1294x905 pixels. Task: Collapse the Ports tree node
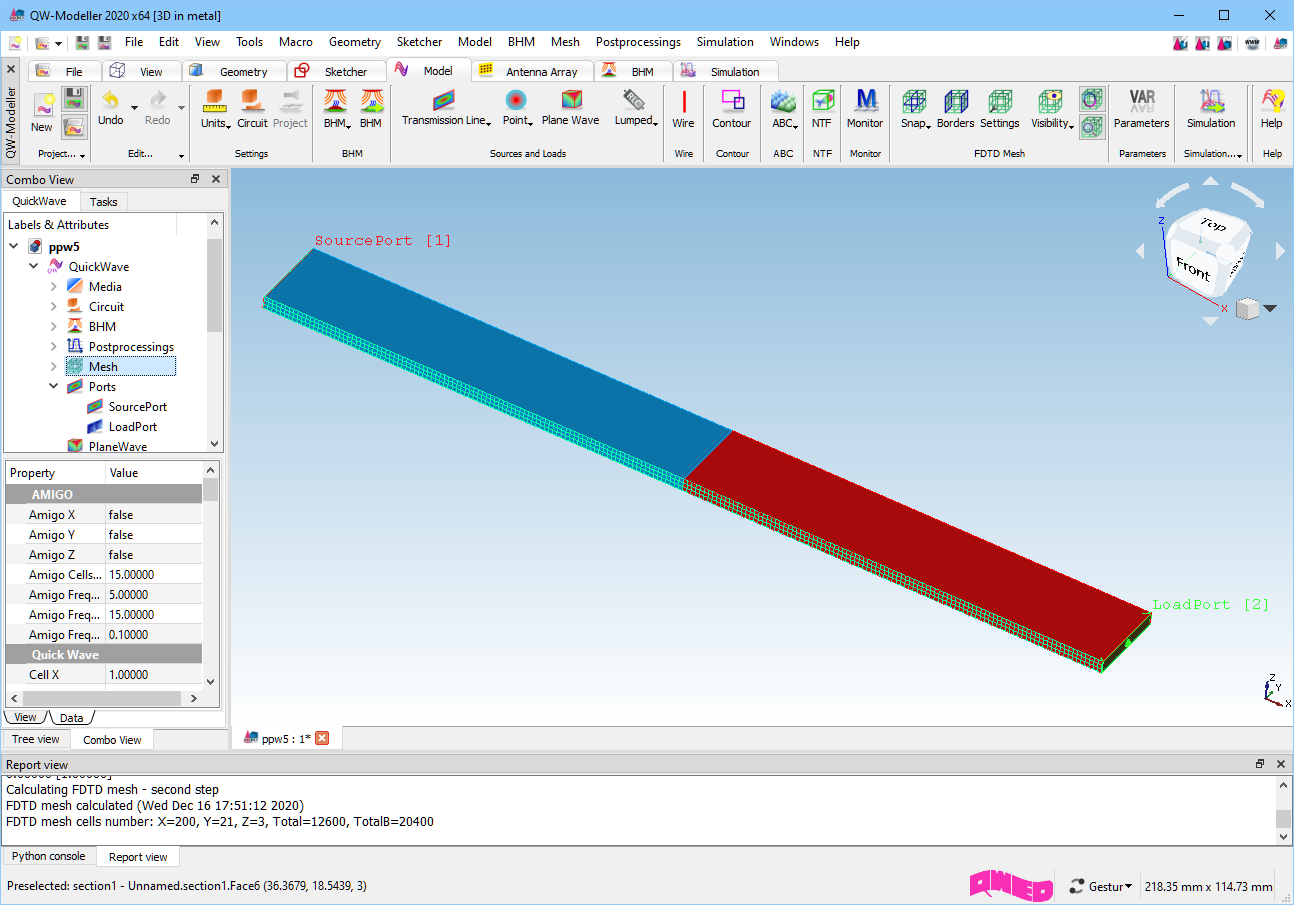coord(53,387)
